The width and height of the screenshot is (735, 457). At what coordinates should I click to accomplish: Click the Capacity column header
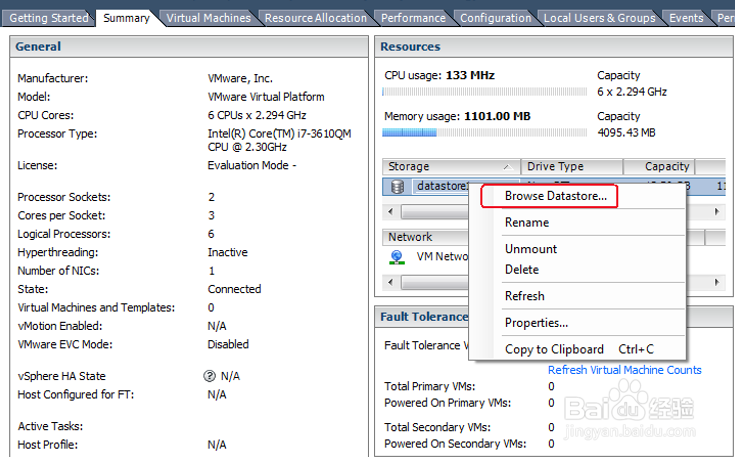(659, 166)
